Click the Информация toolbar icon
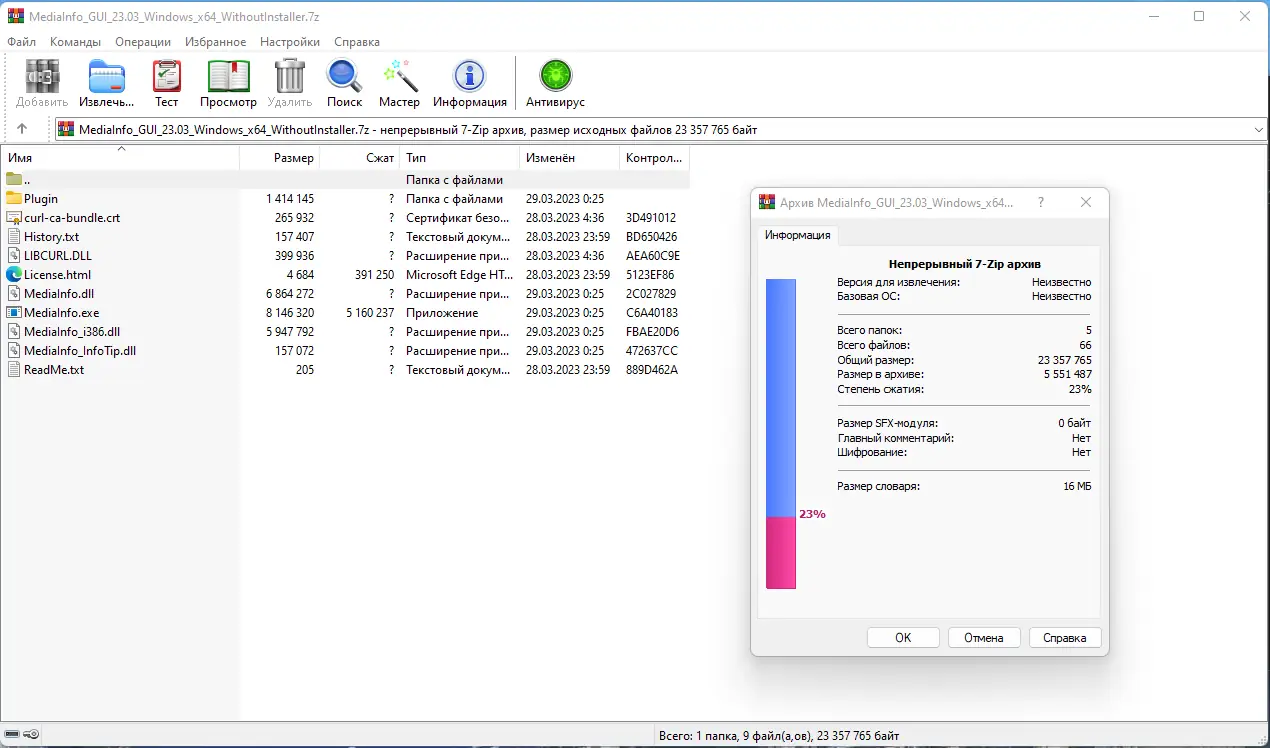 (469, 77)
